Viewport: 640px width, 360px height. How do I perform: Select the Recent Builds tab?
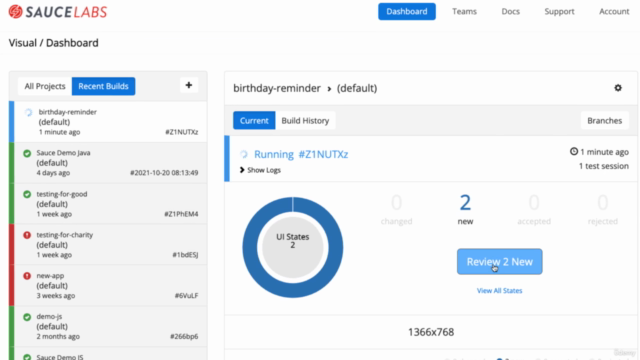pyautogui.click(x=103, y=86)
